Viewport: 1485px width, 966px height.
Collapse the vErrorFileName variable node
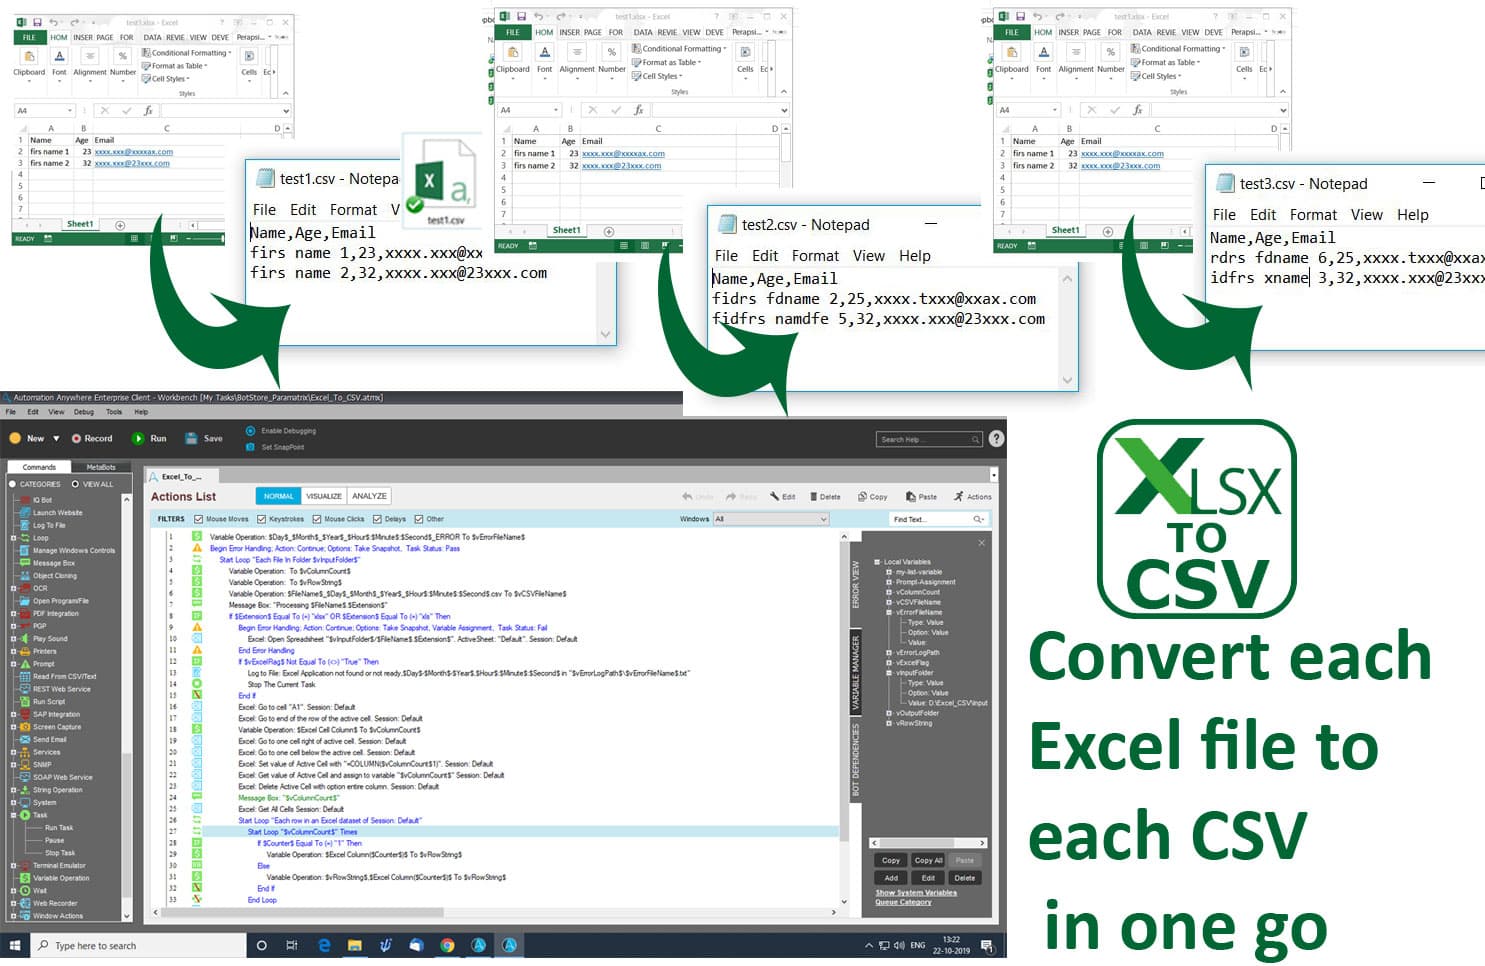pyautogui.click(x=889, y=612)
